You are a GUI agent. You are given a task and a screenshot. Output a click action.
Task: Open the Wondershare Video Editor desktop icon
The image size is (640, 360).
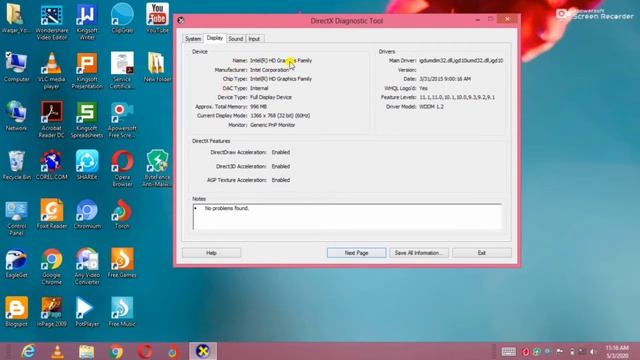point(52,22)
